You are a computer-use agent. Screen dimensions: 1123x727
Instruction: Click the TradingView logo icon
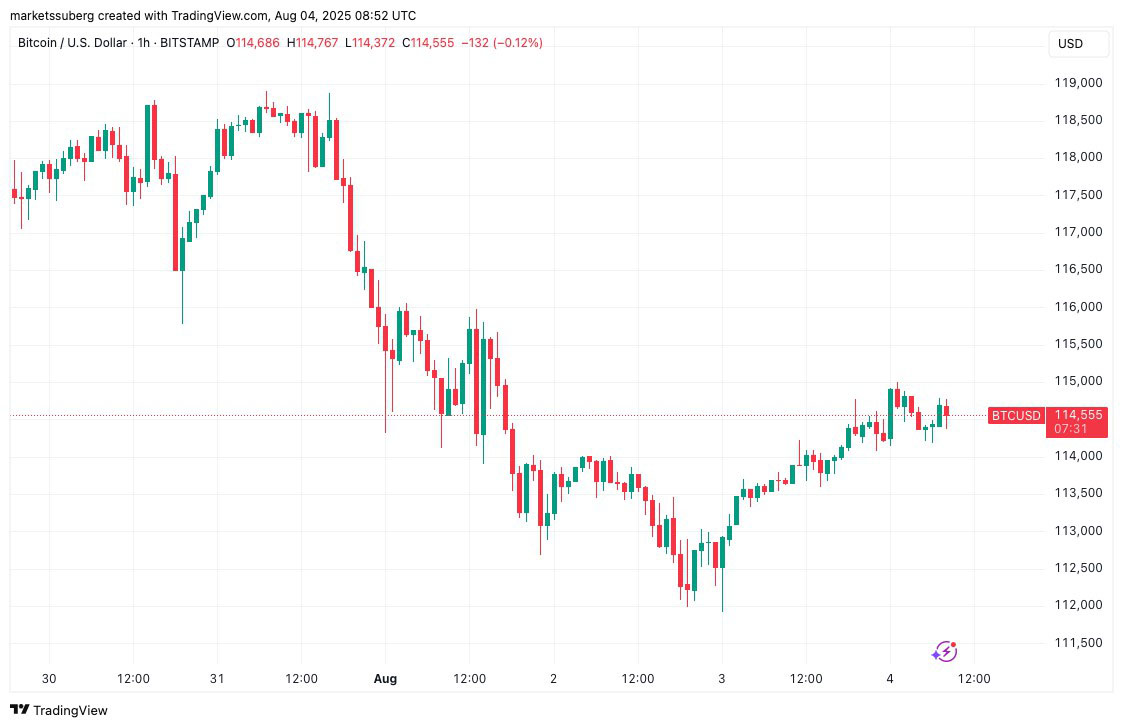click(20, 710)
